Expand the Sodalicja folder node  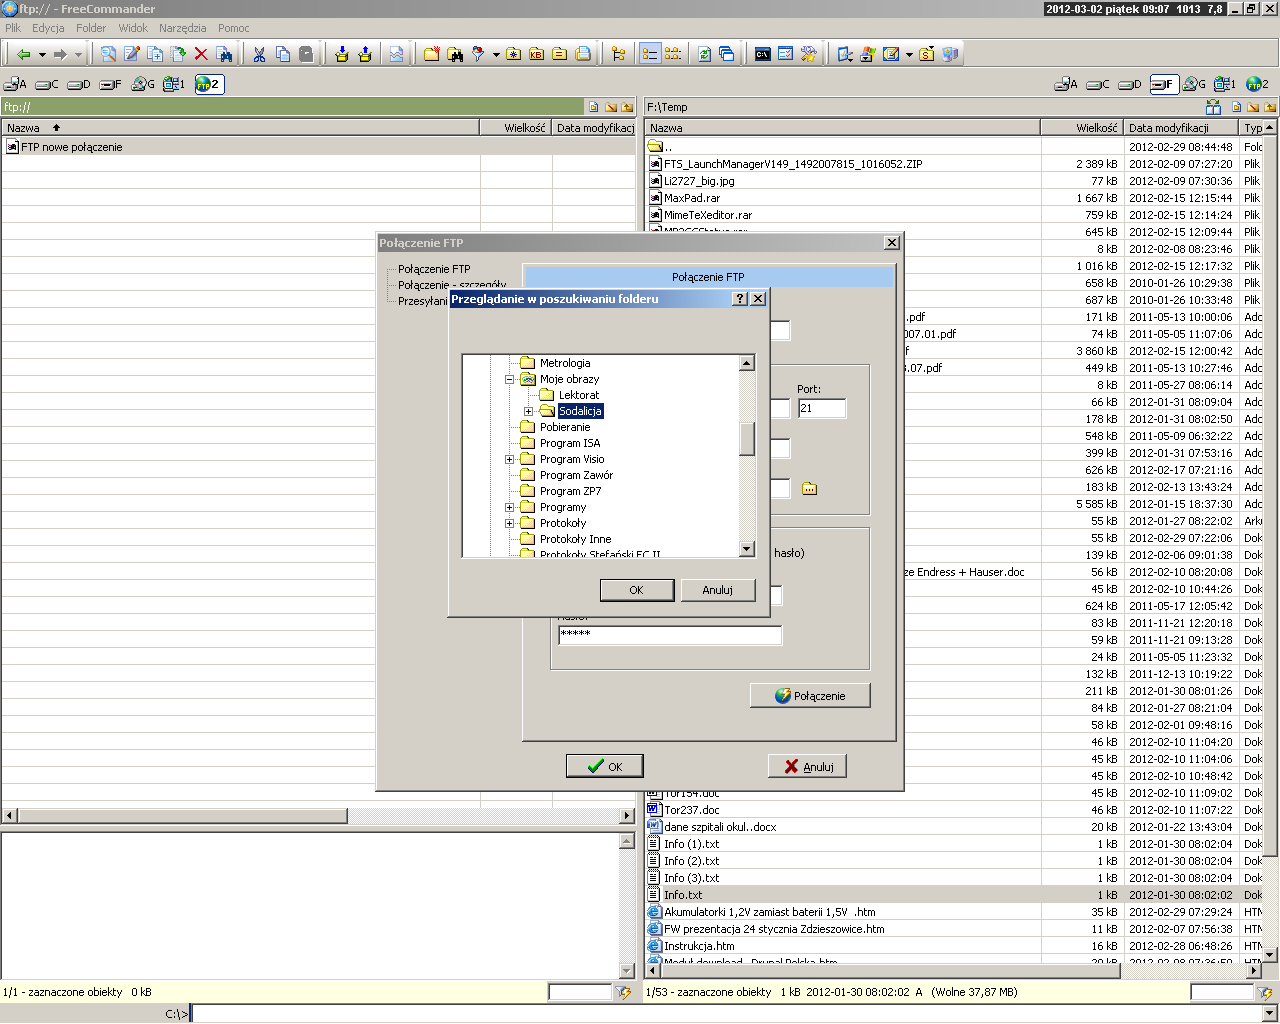tap(528, 411)
